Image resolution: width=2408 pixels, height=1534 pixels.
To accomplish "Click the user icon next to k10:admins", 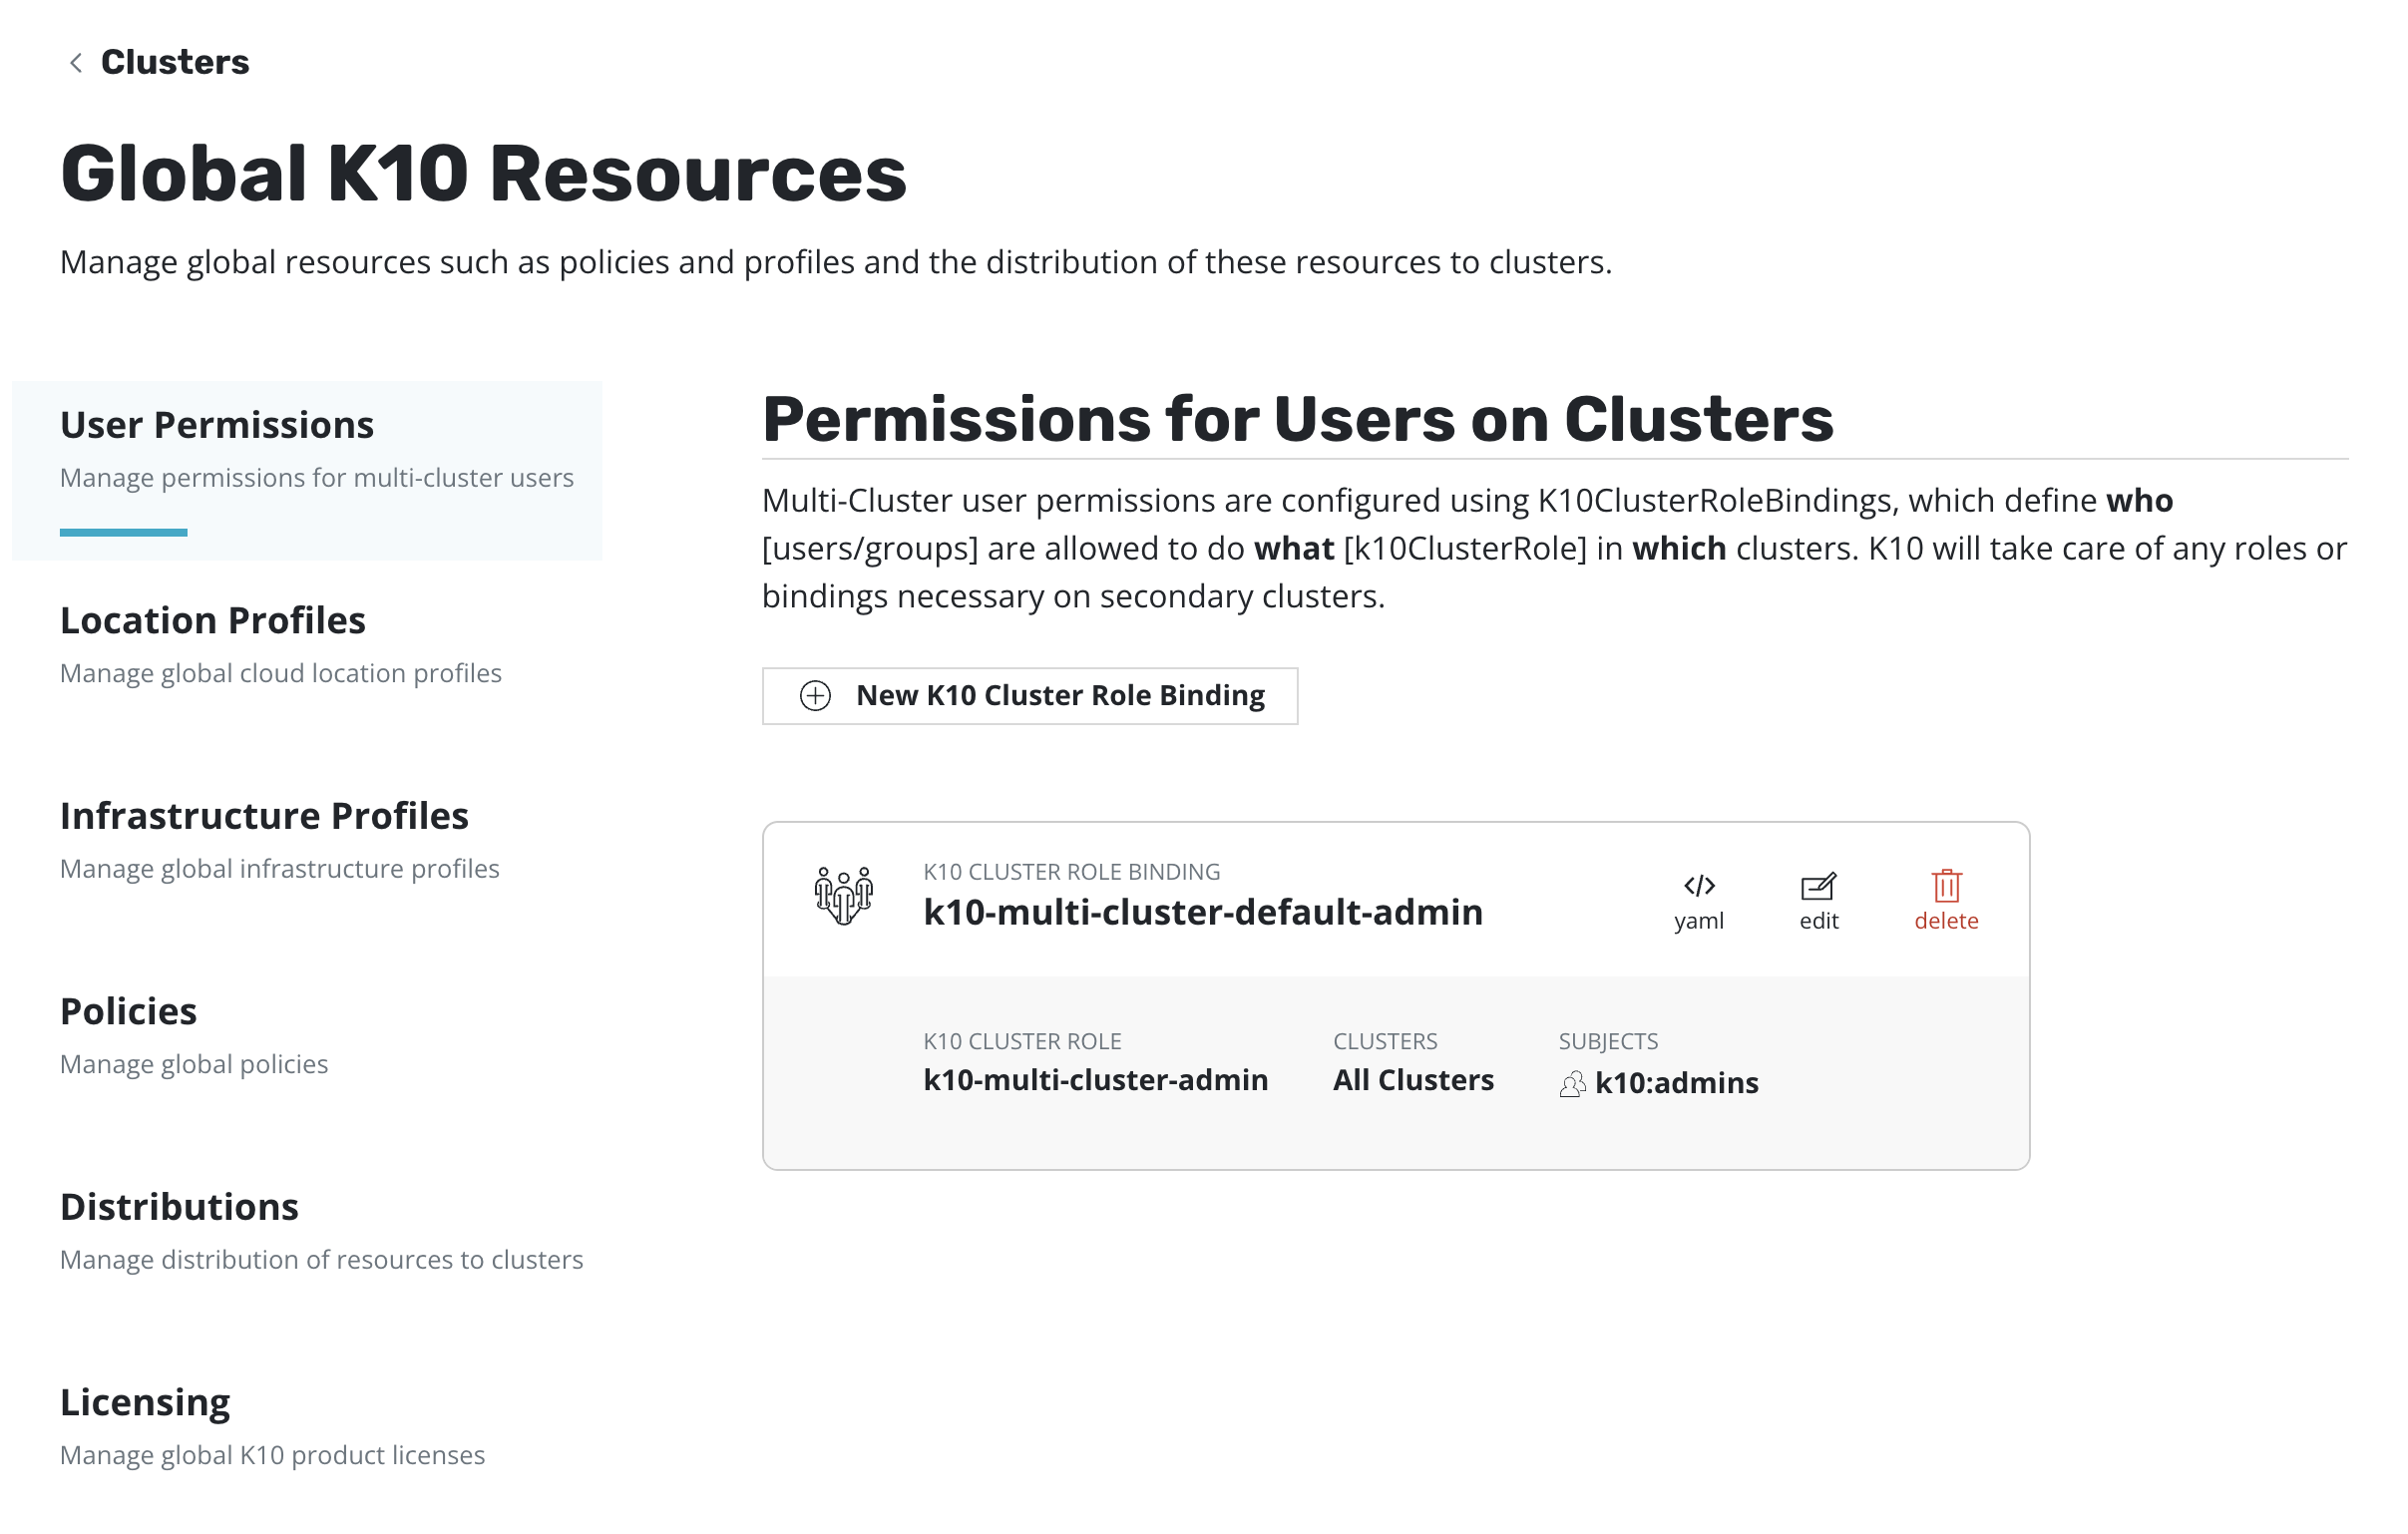I will point(1572,1084).
